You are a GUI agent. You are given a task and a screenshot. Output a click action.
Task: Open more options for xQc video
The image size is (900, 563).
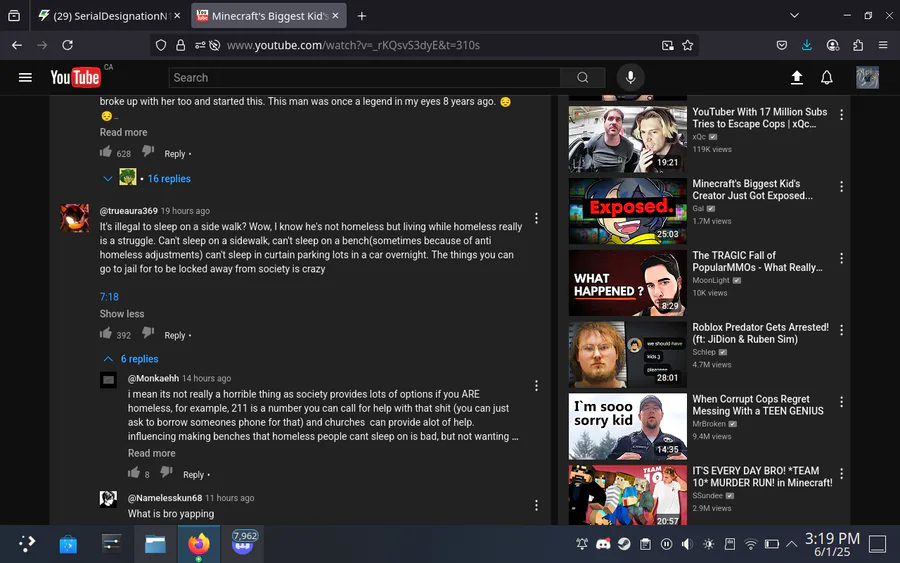(x=841, y=115)
